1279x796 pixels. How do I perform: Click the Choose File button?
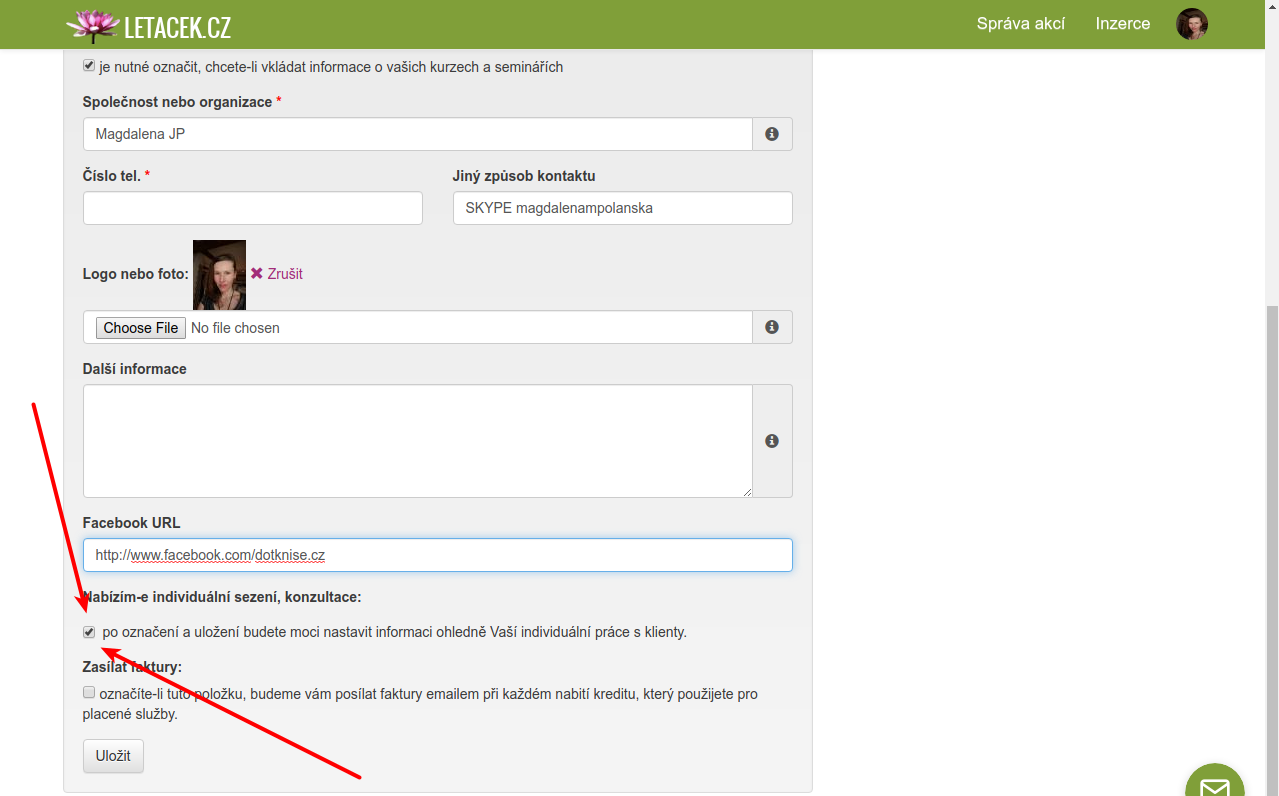coord(141,328)
